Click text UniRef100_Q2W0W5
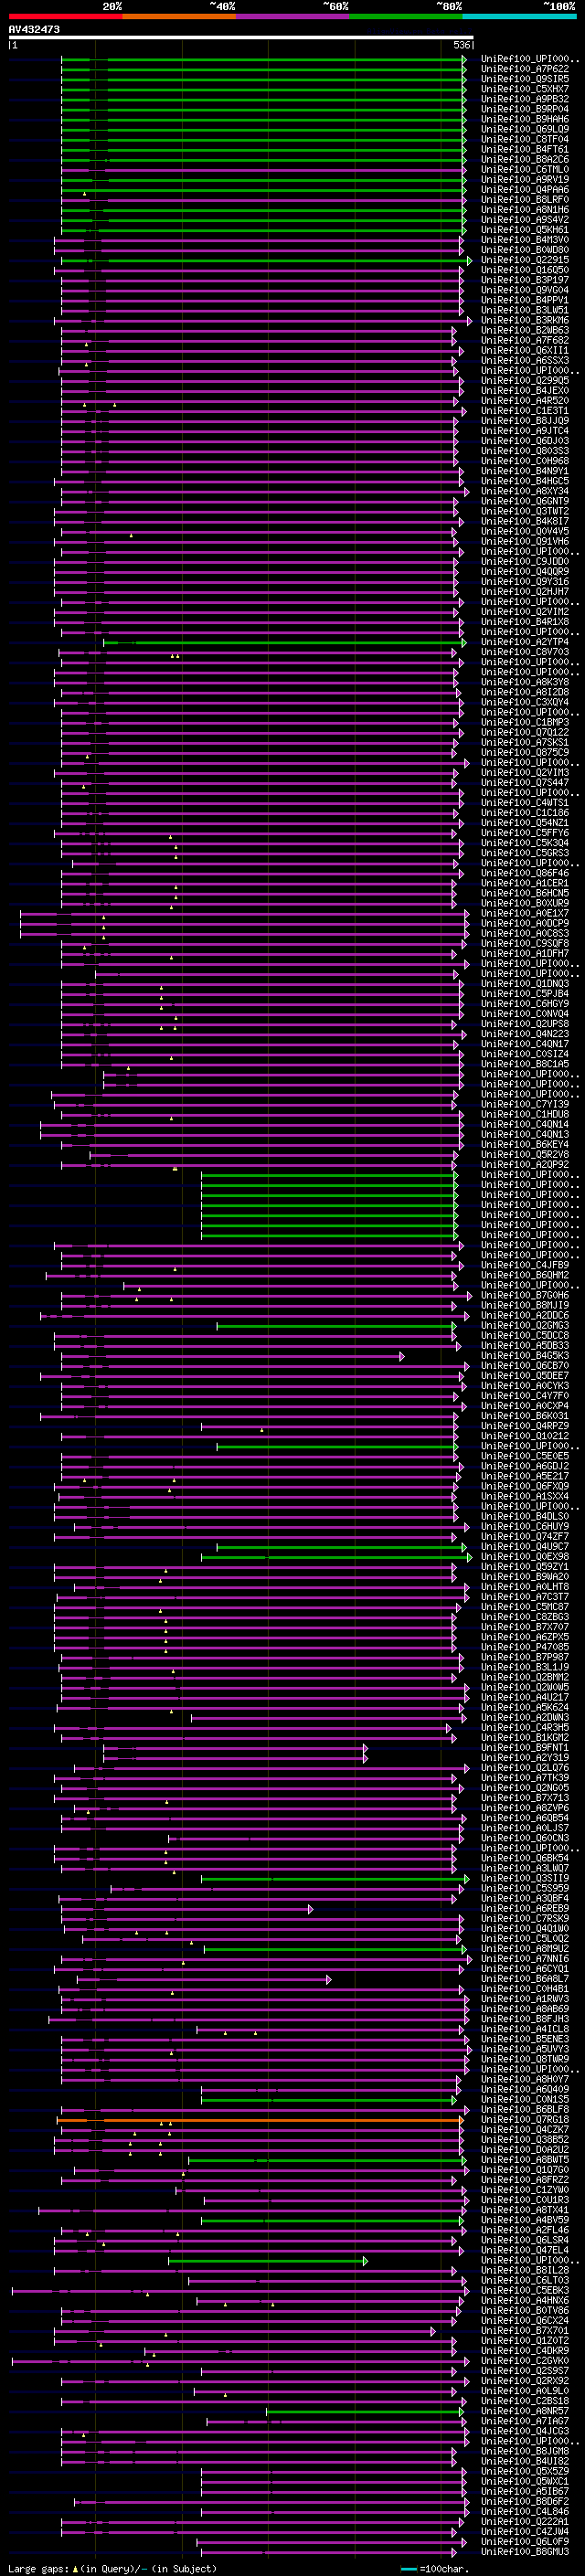Image resolution: width=585 pixels, height=2576 pixels. tap(525, 1687)
